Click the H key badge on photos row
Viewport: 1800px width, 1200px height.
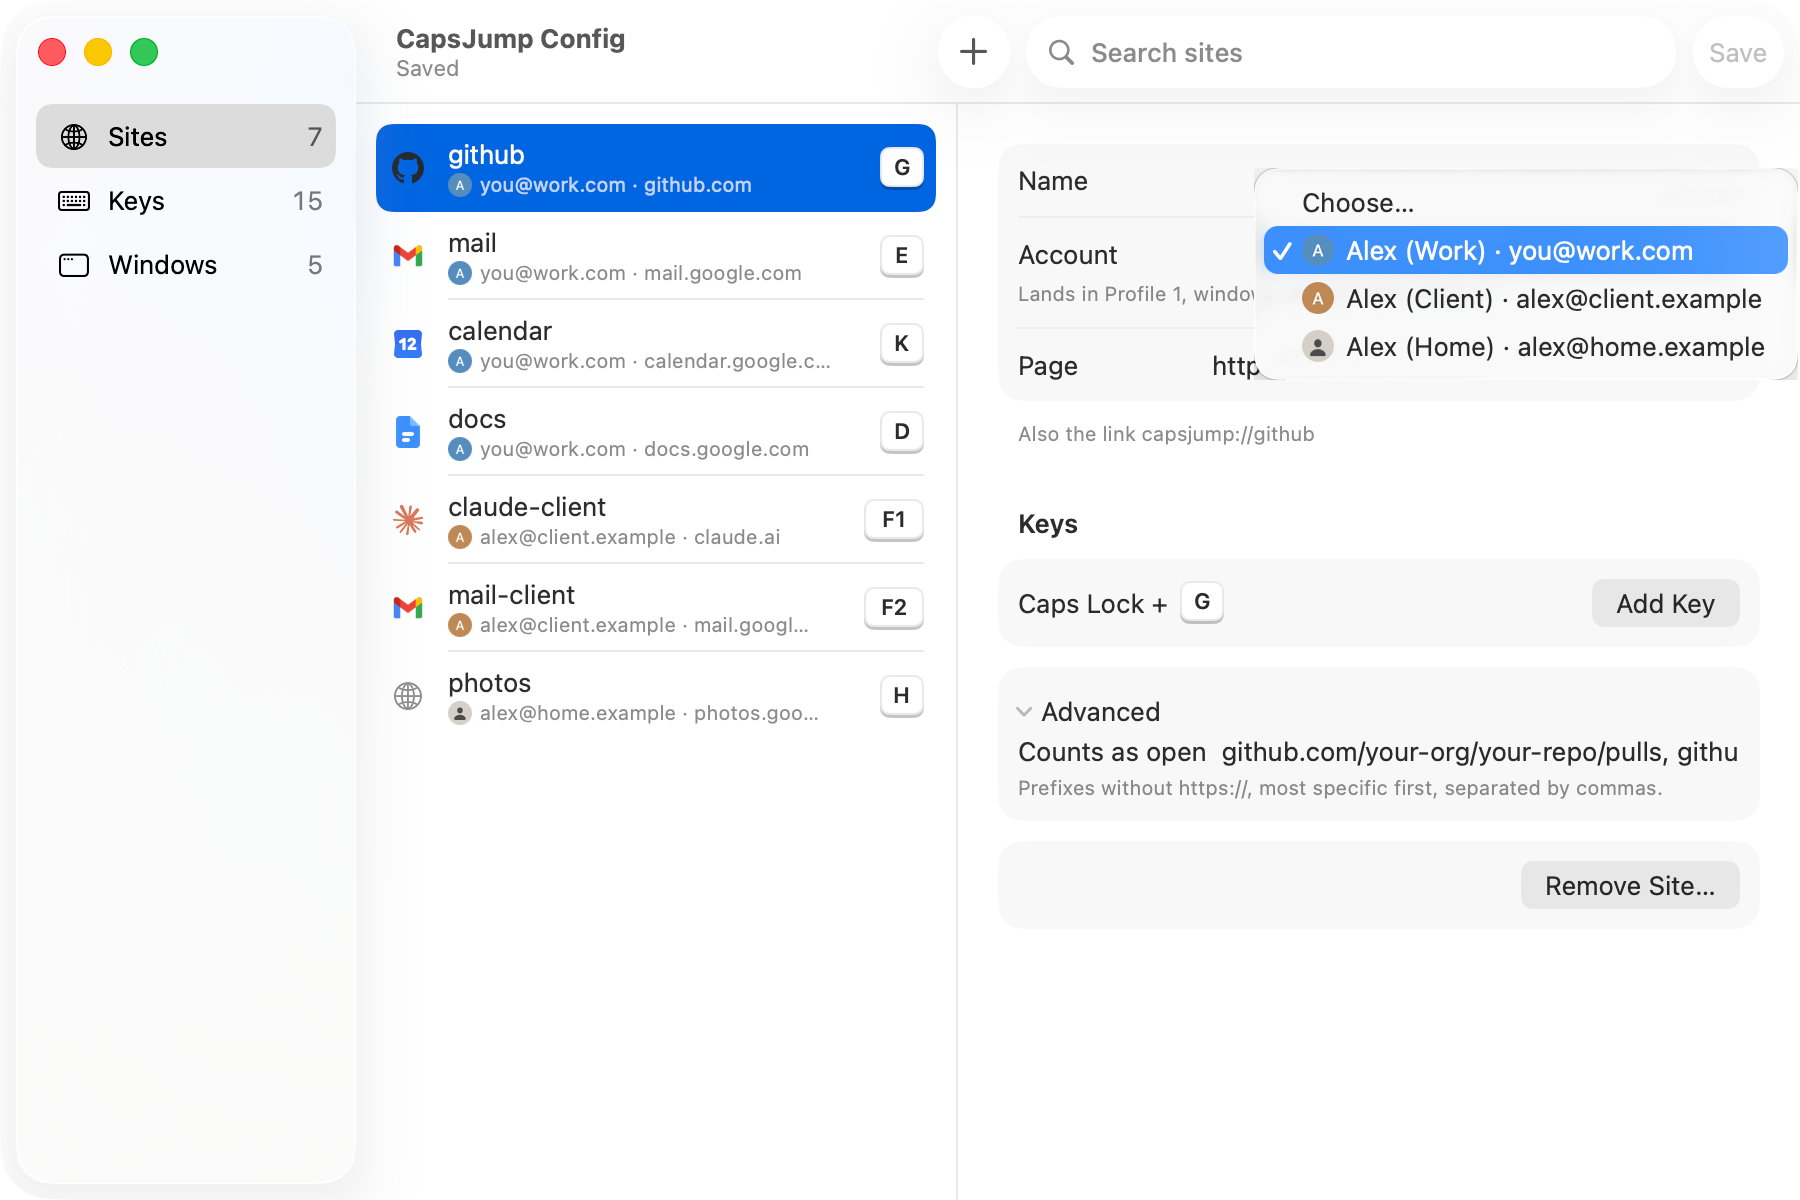(902, 696)
